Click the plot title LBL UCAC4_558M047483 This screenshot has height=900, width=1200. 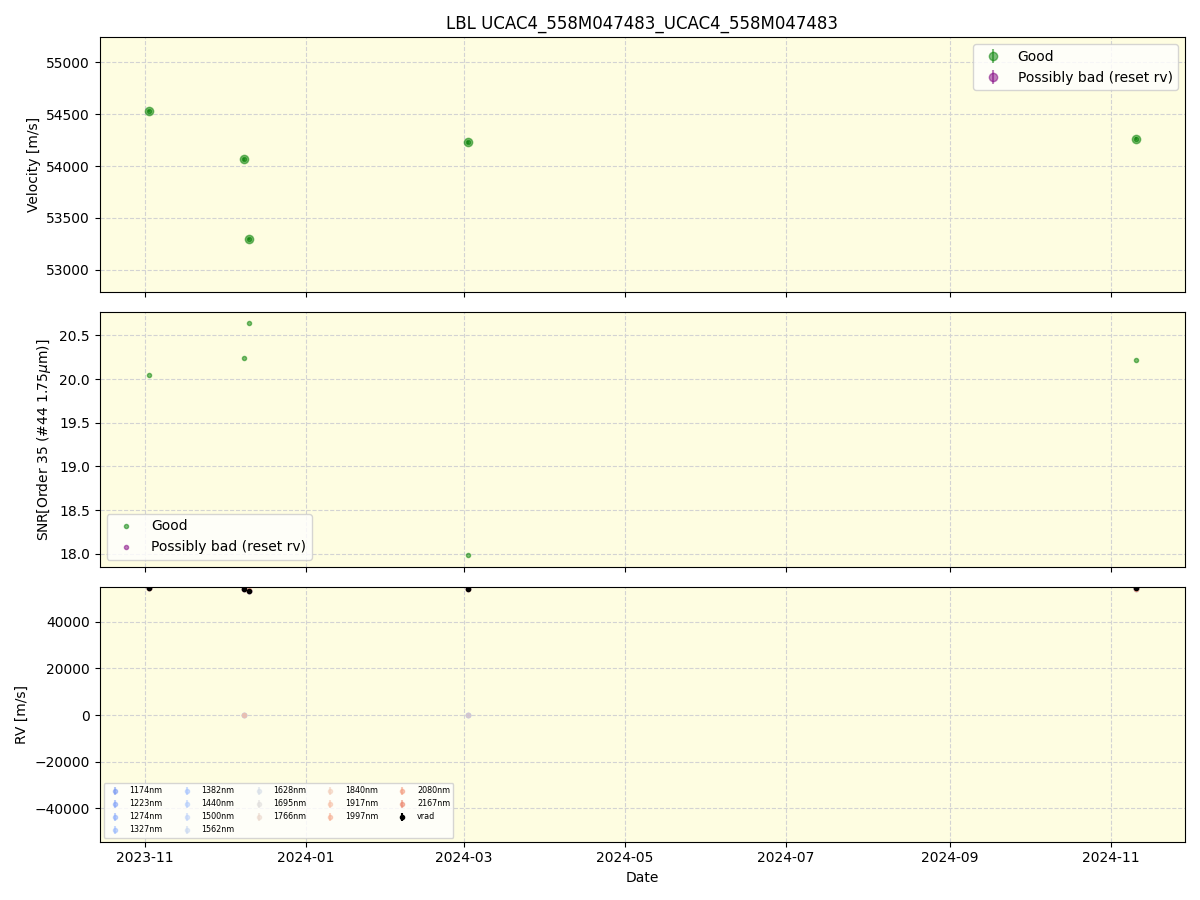(x=642, y=23)
